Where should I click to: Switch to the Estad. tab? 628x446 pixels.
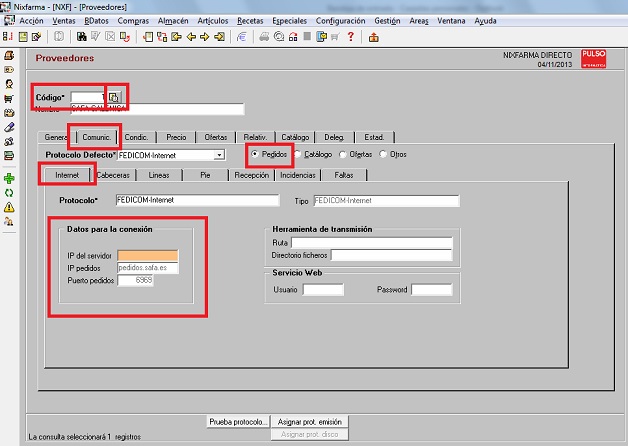tap(374, 137)
